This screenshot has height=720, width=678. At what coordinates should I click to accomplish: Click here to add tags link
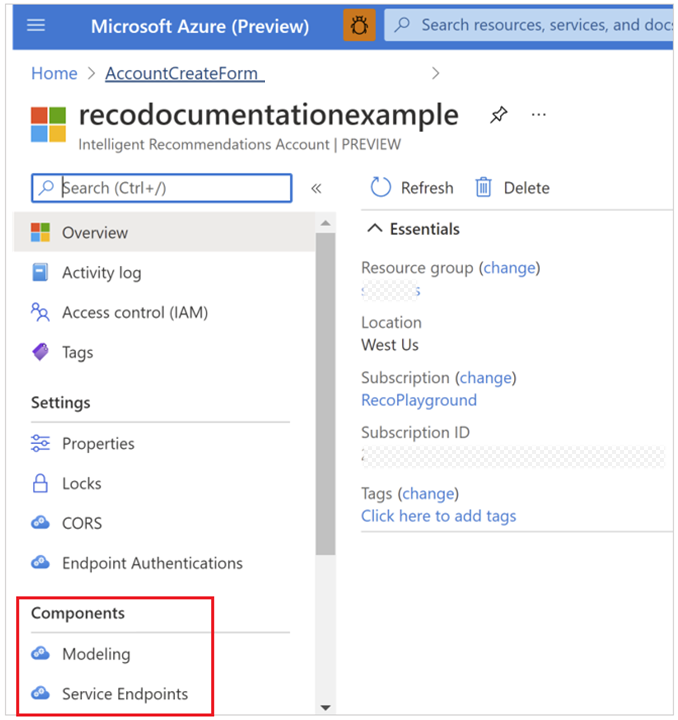438,516
